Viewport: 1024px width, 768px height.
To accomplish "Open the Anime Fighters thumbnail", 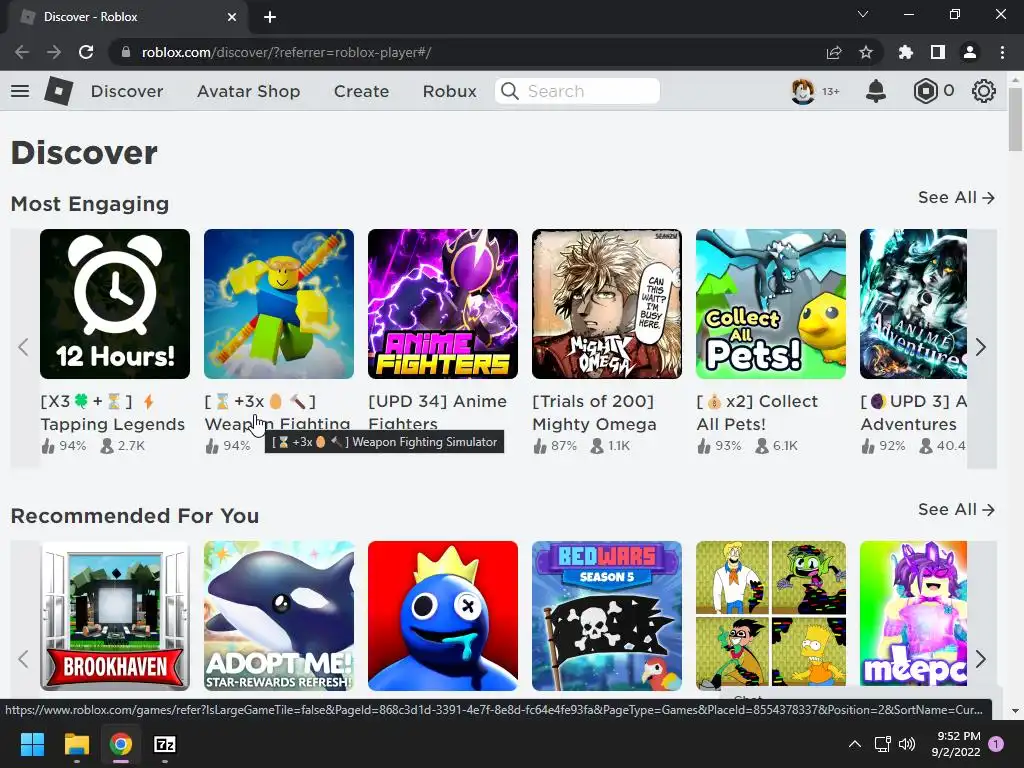I will pos(443,304).
